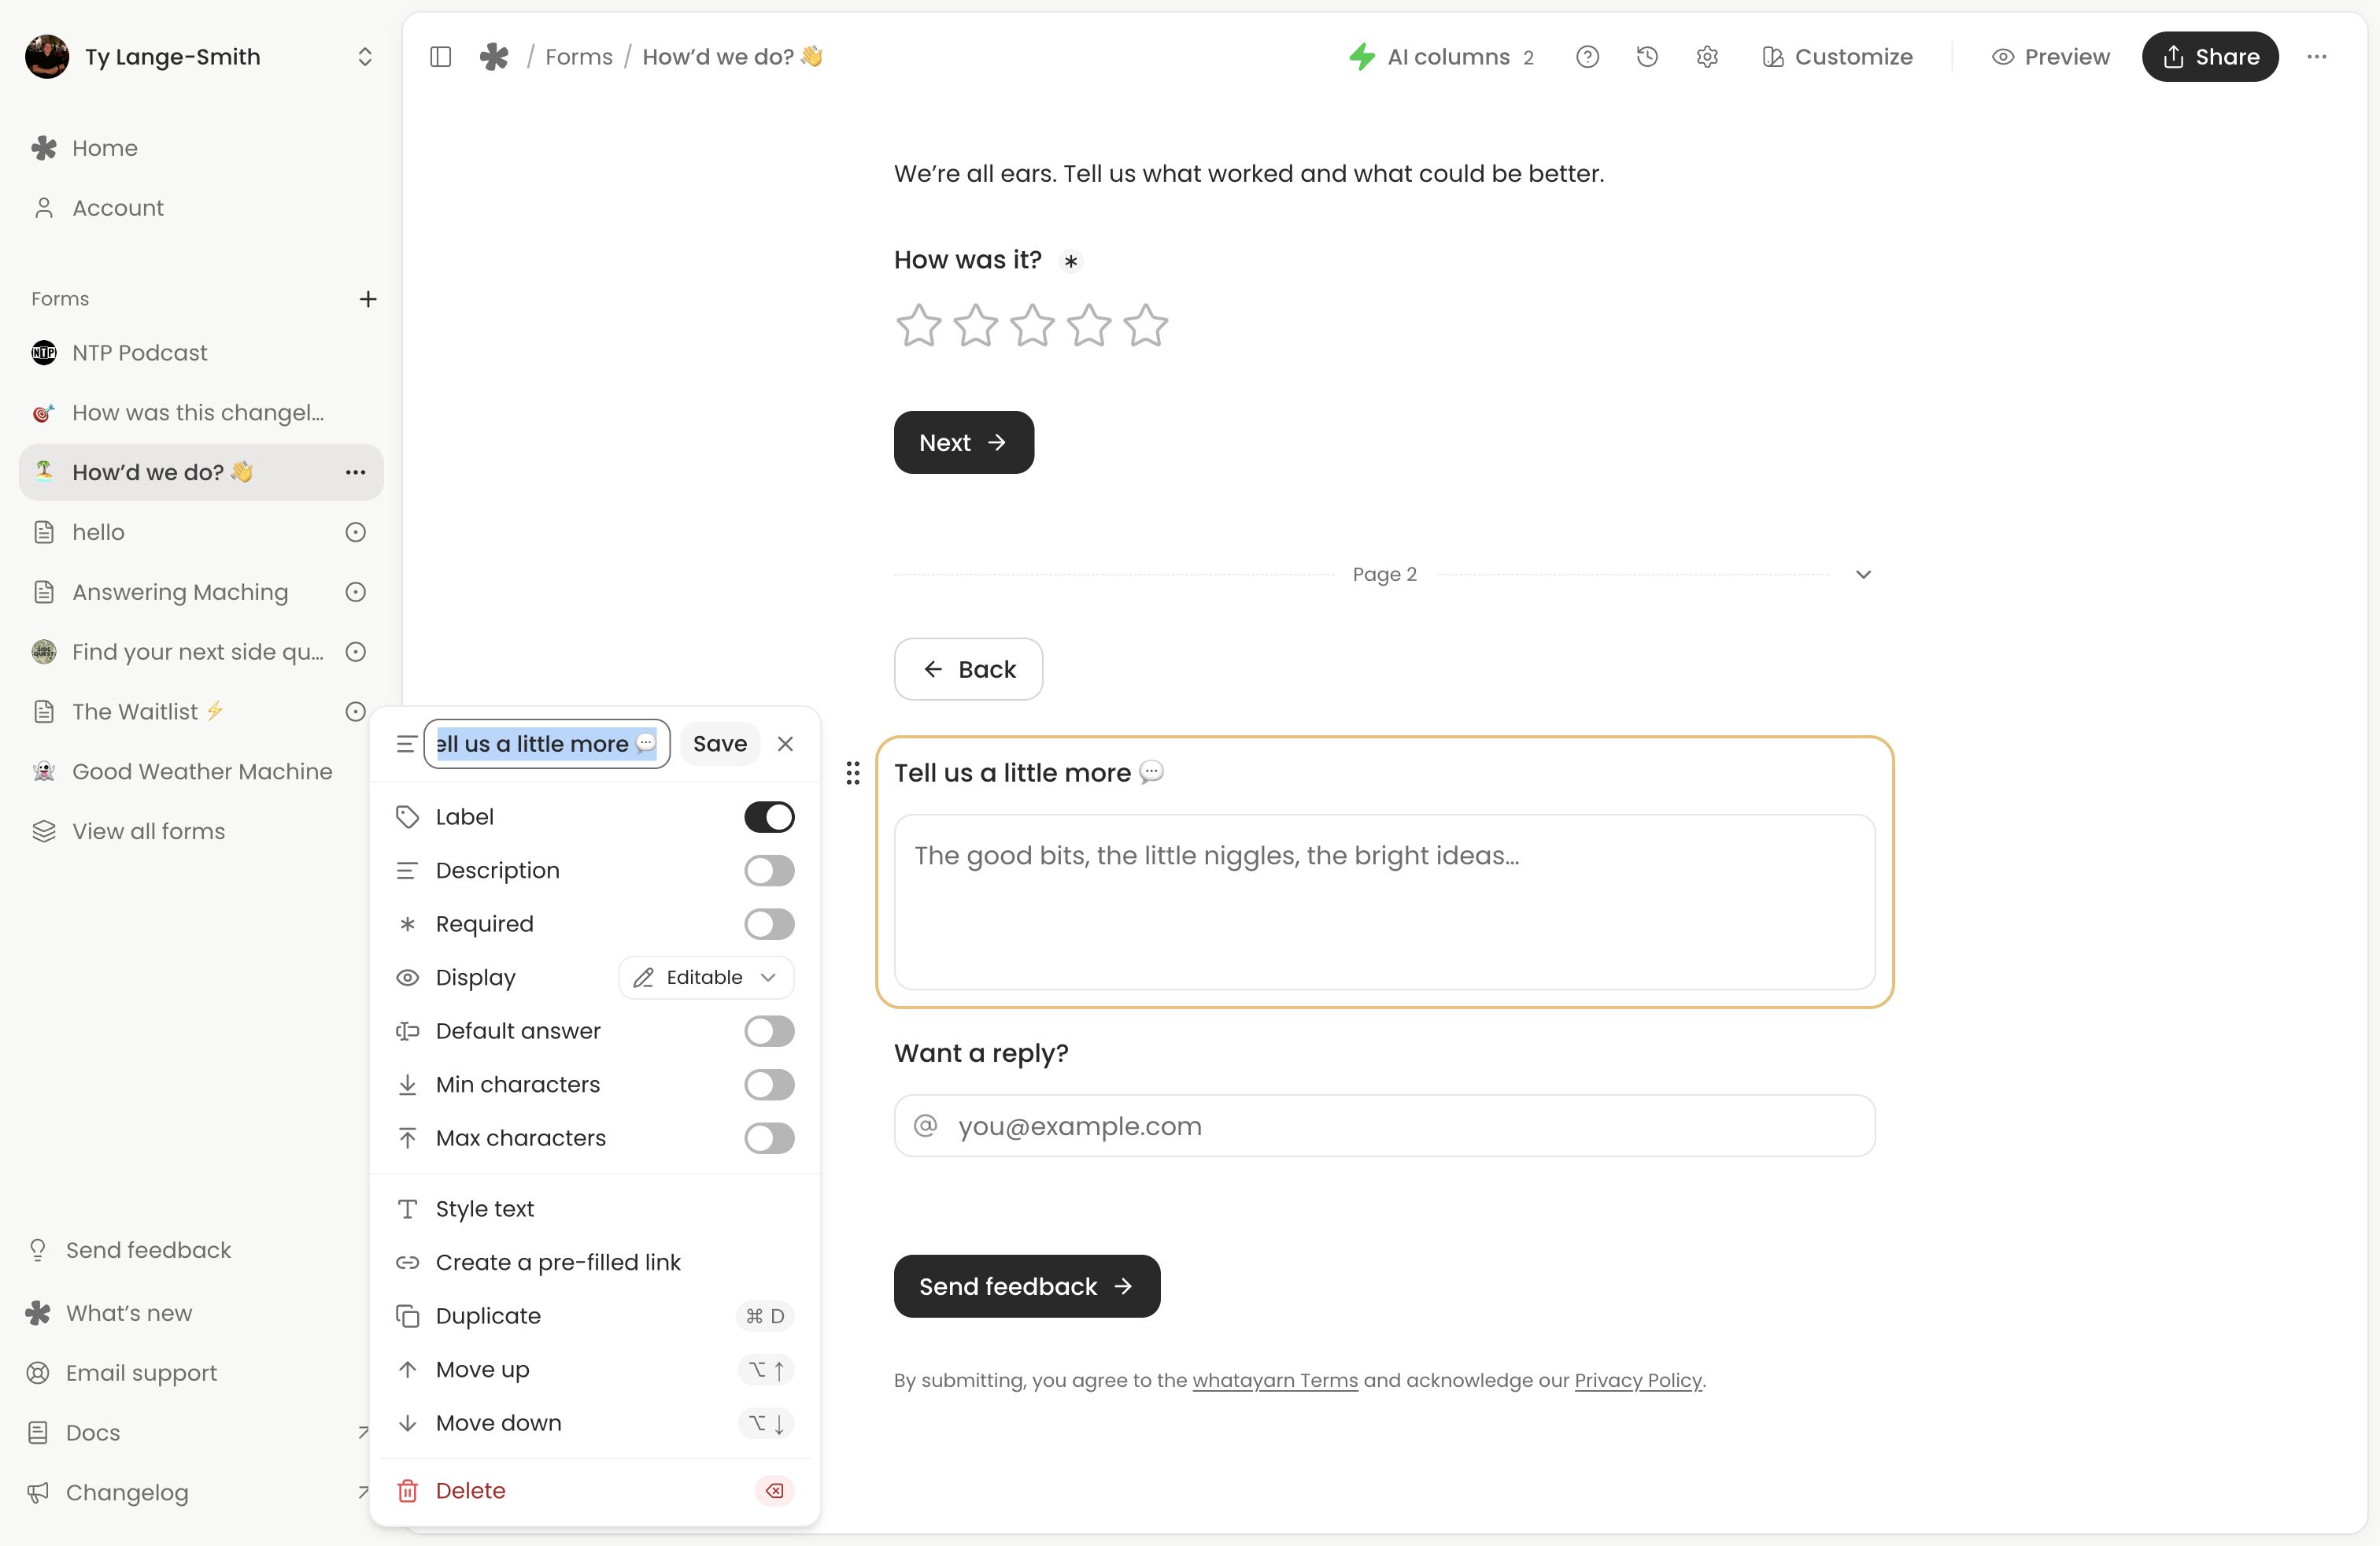Viewport: 2380px width, 1546px height.
Task: Click the Share button
Action: 2210,57
